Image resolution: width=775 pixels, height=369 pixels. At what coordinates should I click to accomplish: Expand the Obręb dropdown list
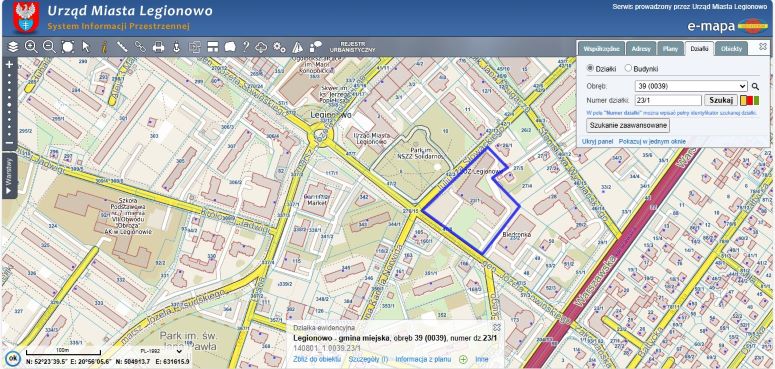tap(691, 86)
